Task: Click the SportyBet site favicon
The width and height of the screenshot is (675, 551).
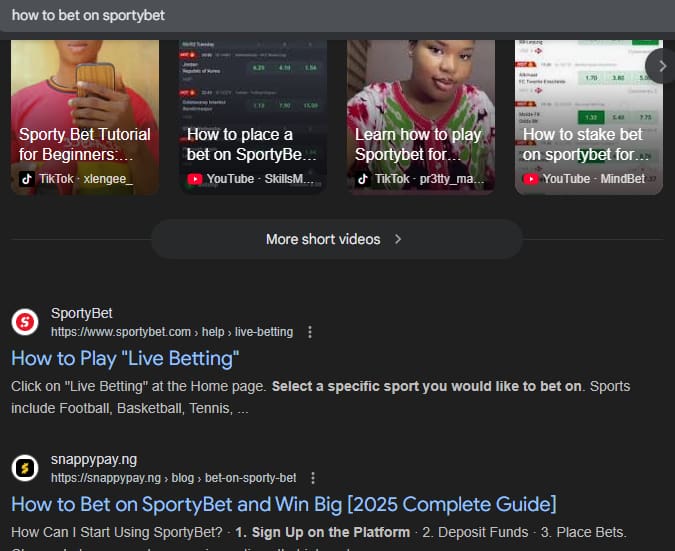Action: 25,322
